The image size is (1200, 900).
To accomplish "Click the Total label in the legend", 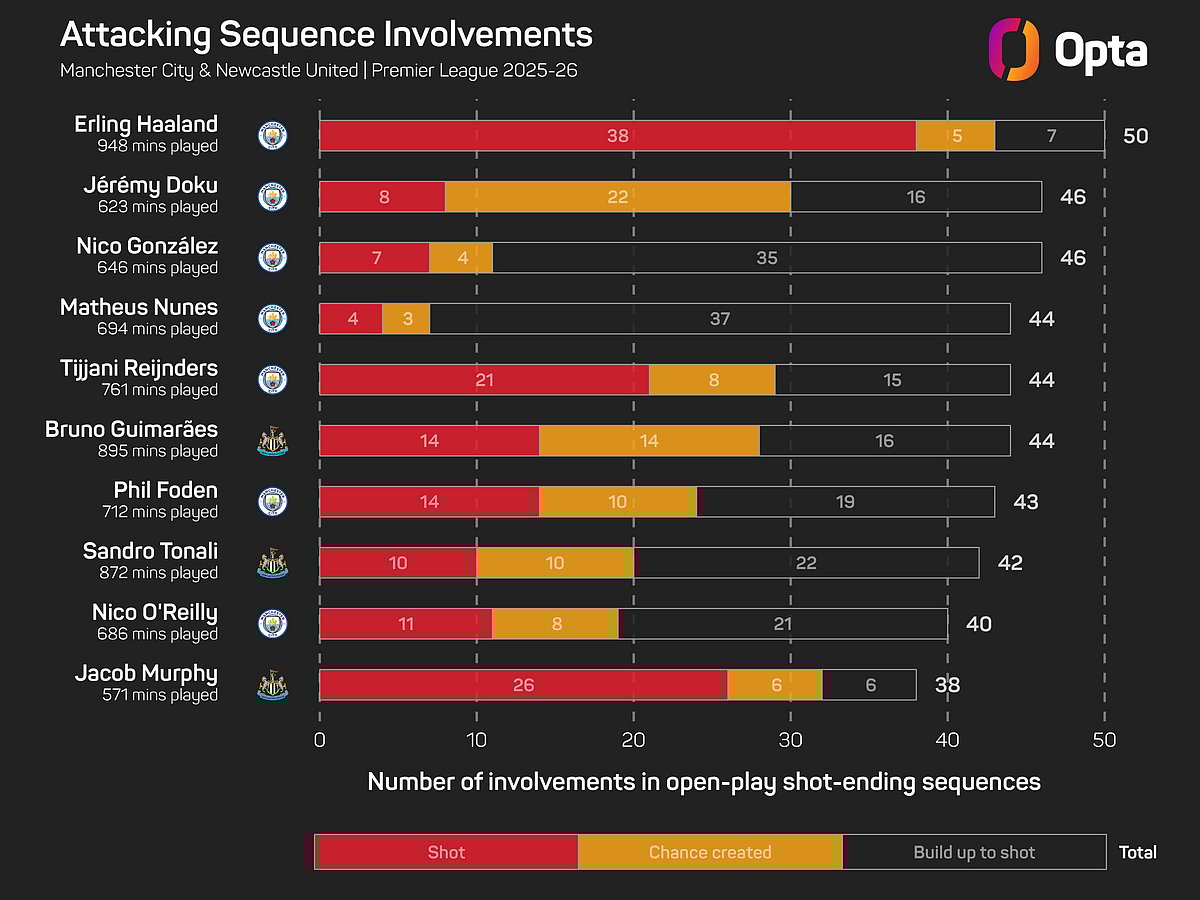I will tap(1138, 852).
